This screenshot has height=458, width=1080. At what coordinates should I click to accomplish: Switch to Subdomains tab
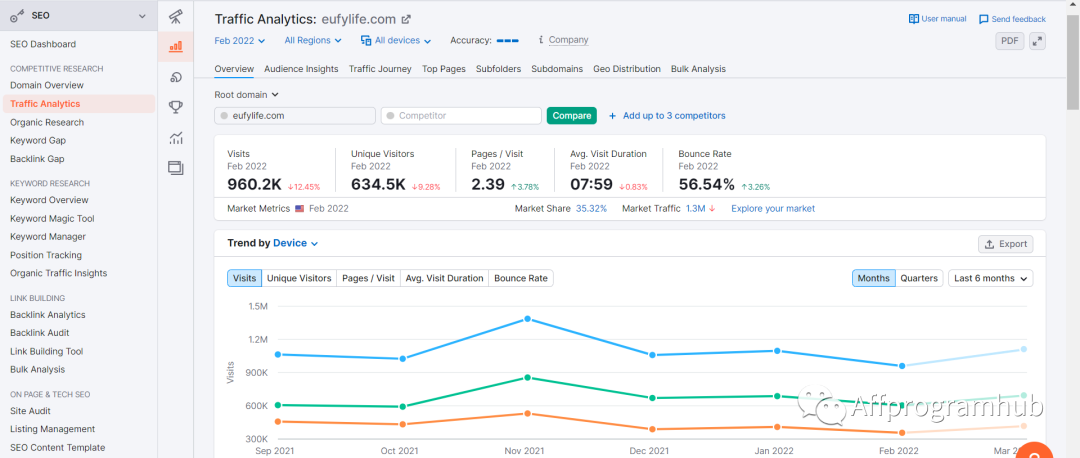557,69
